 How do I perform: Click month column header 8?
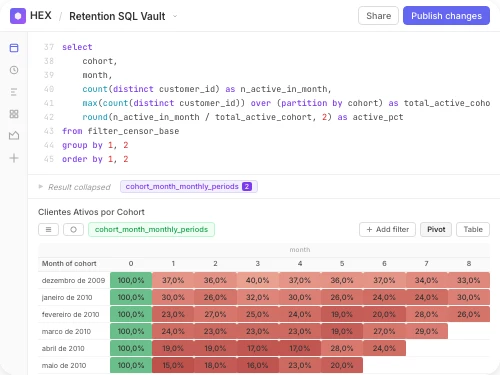pos(469,263)
